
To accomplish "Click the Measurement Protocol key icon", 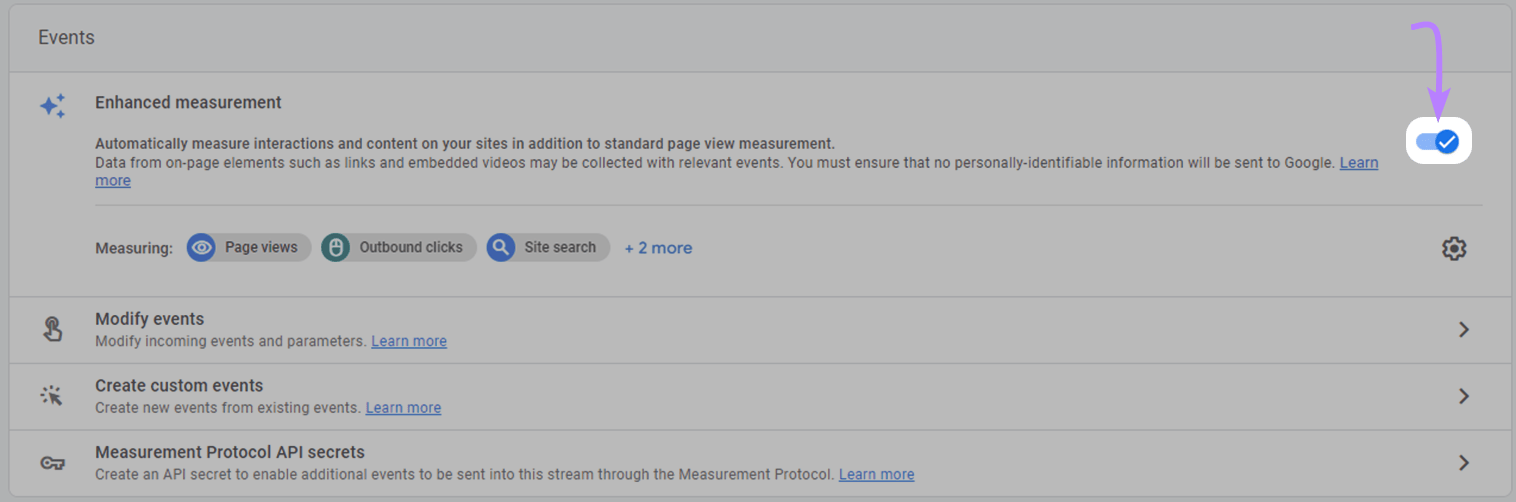I will [x=53, y=463].
